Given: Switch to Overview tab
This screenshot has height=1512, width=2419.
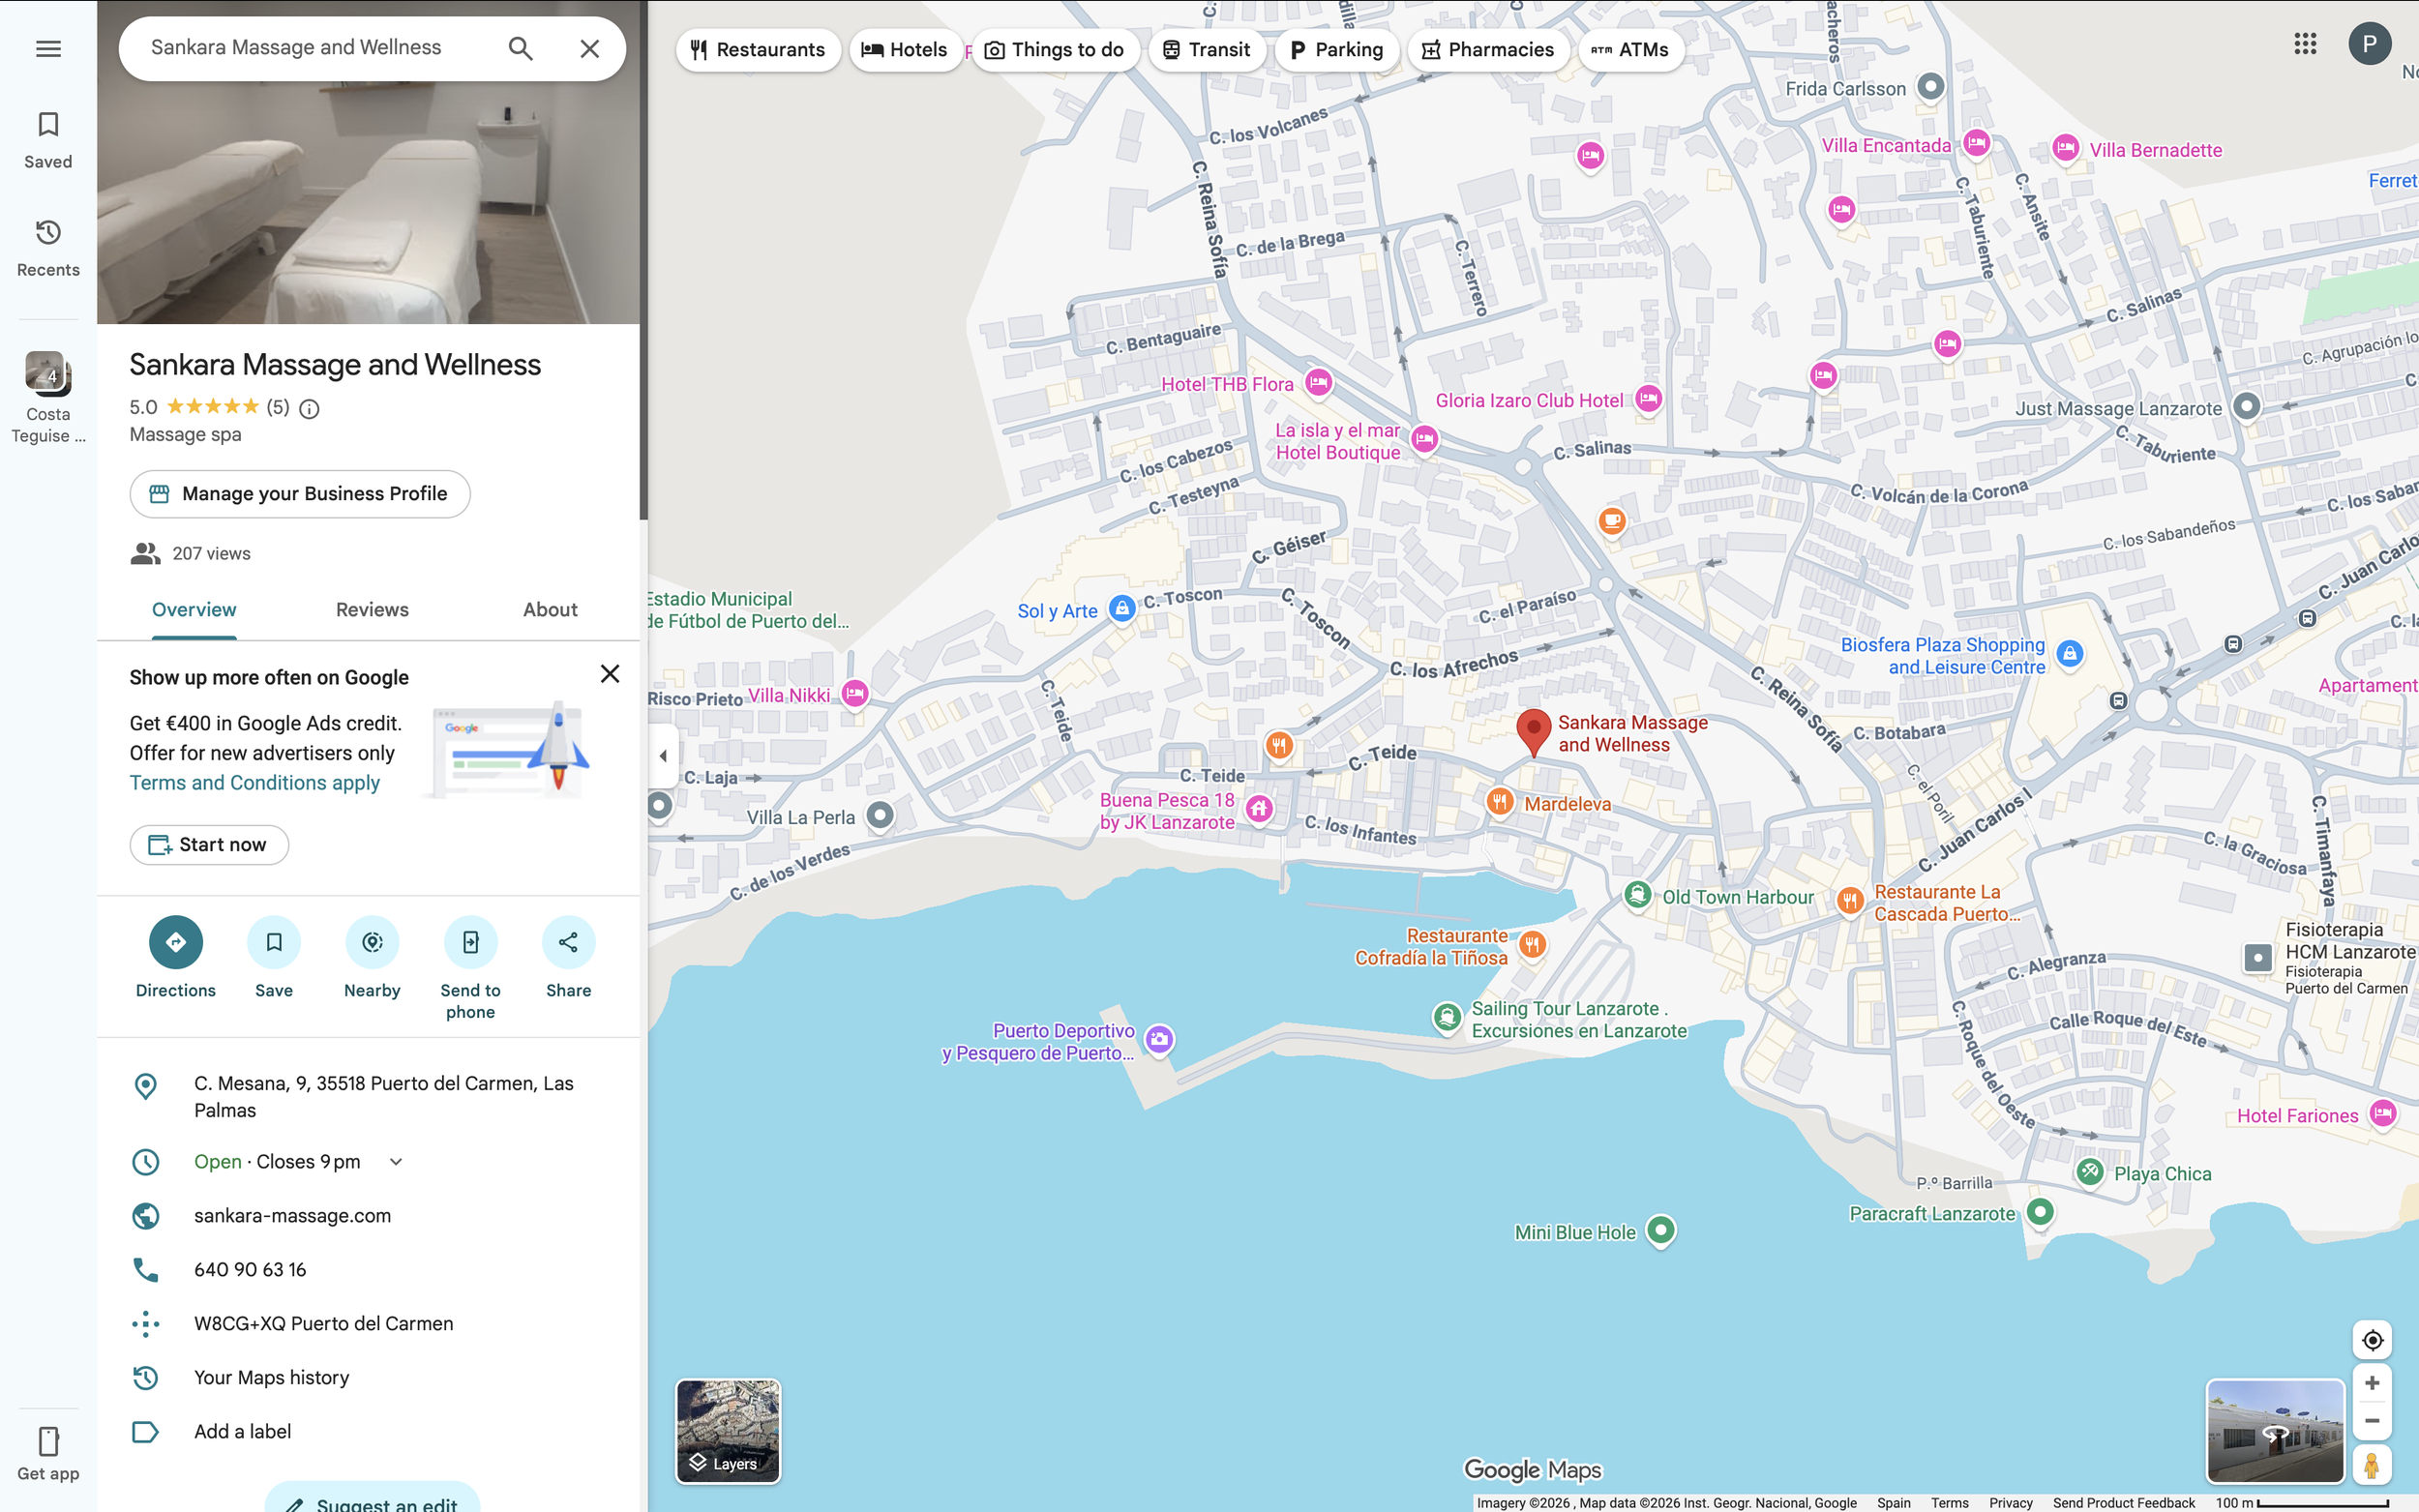Looking at the screenshot, I should coord(194,610).
